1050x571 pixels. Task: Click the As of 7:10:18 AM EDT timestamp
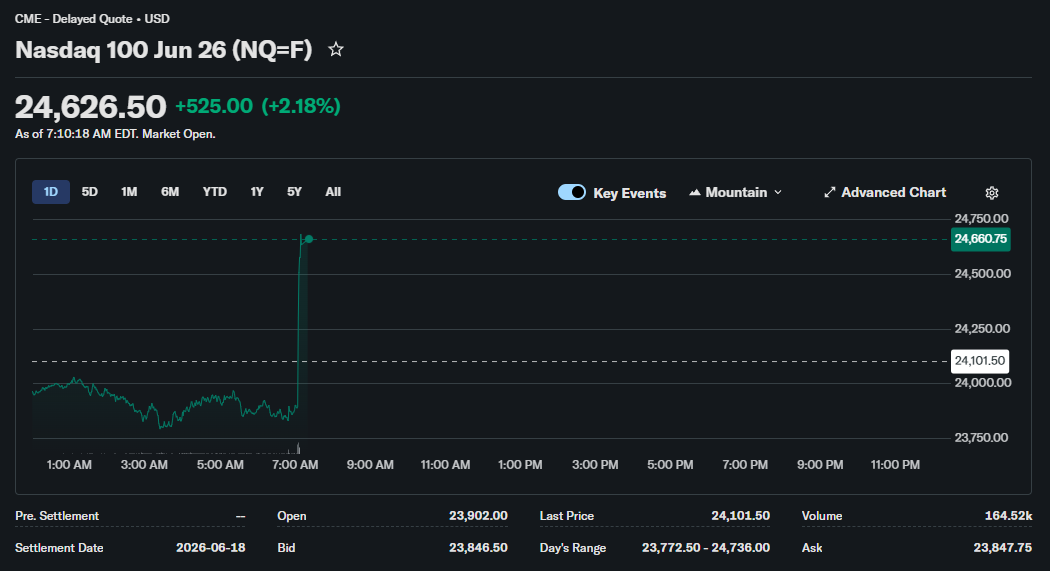tap(115, 134)
